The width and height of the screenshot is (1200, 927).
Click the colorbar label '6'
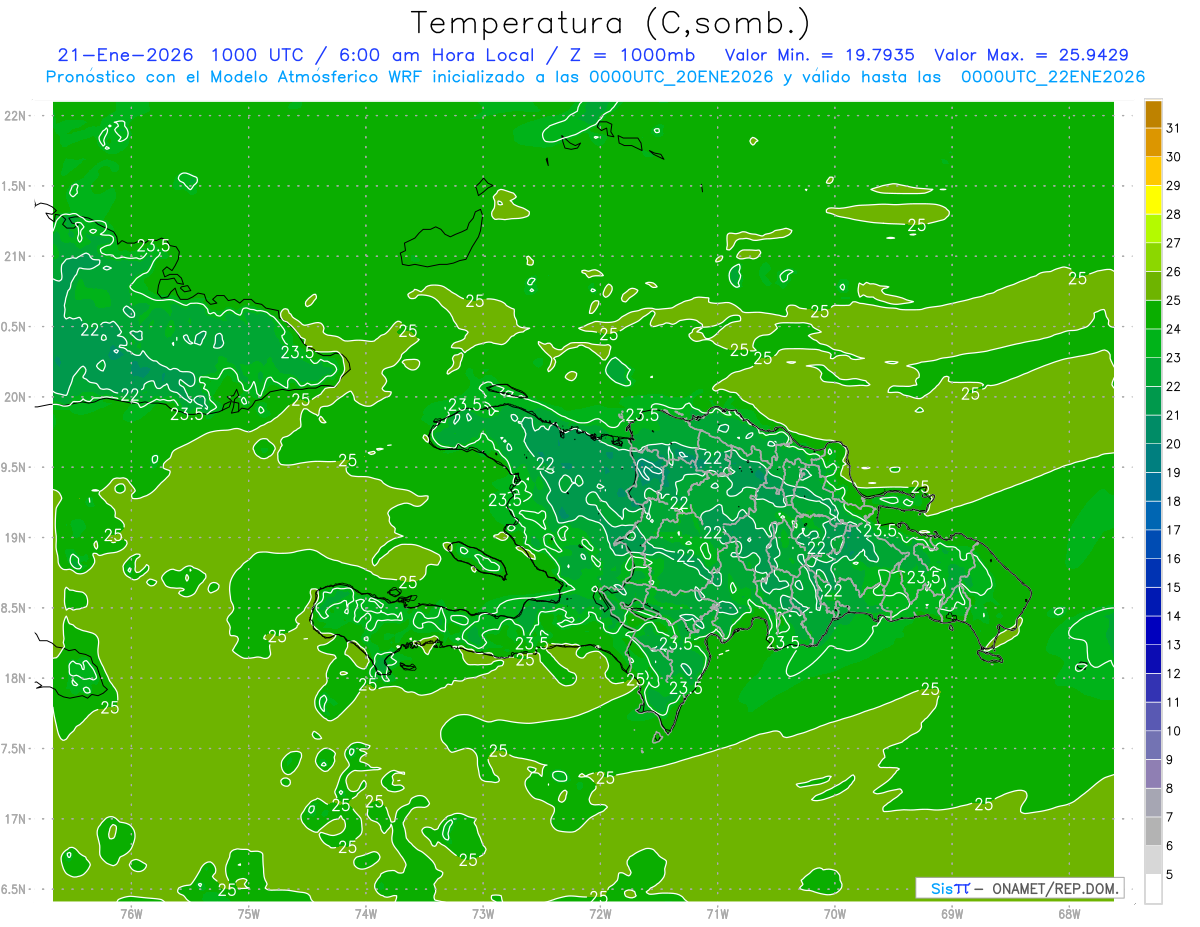point(1170,846)
